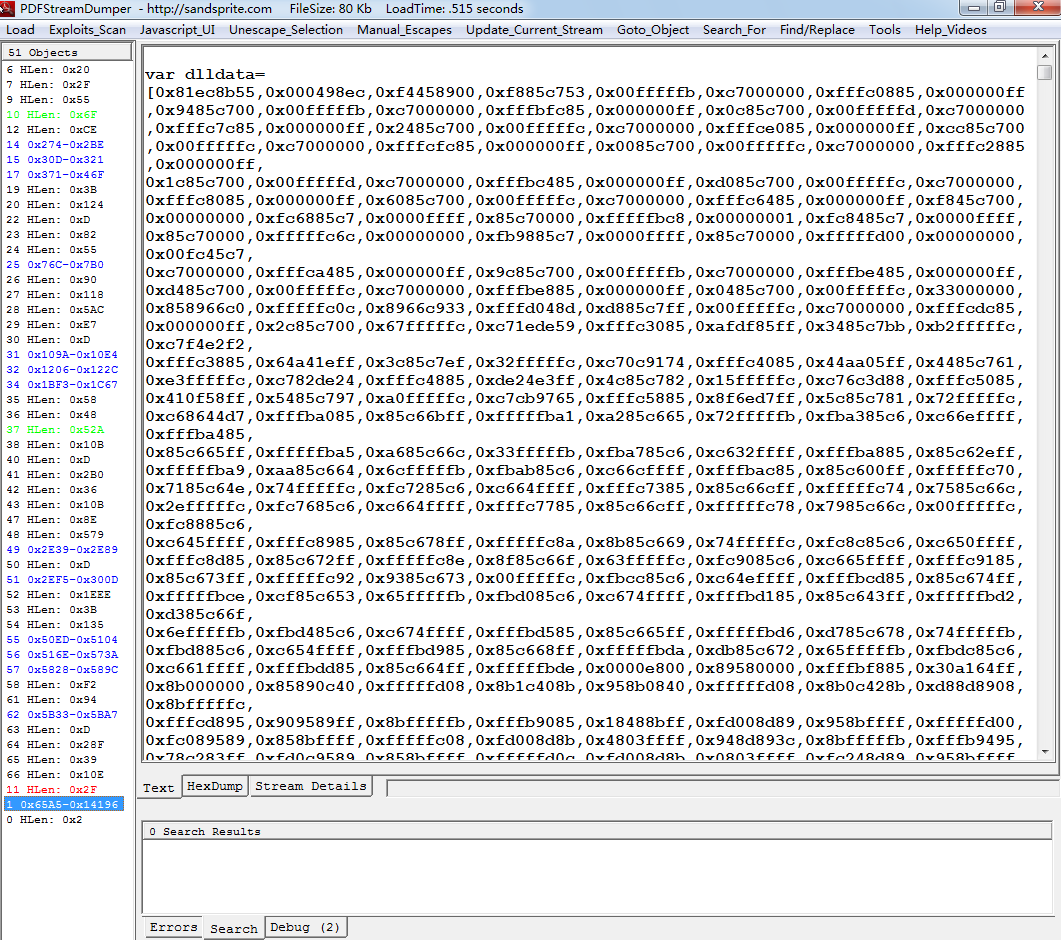Viewport: 1061px width, 940px height.
Task: Select object 27 HLen: 0x118
Action: click(55, 294)
